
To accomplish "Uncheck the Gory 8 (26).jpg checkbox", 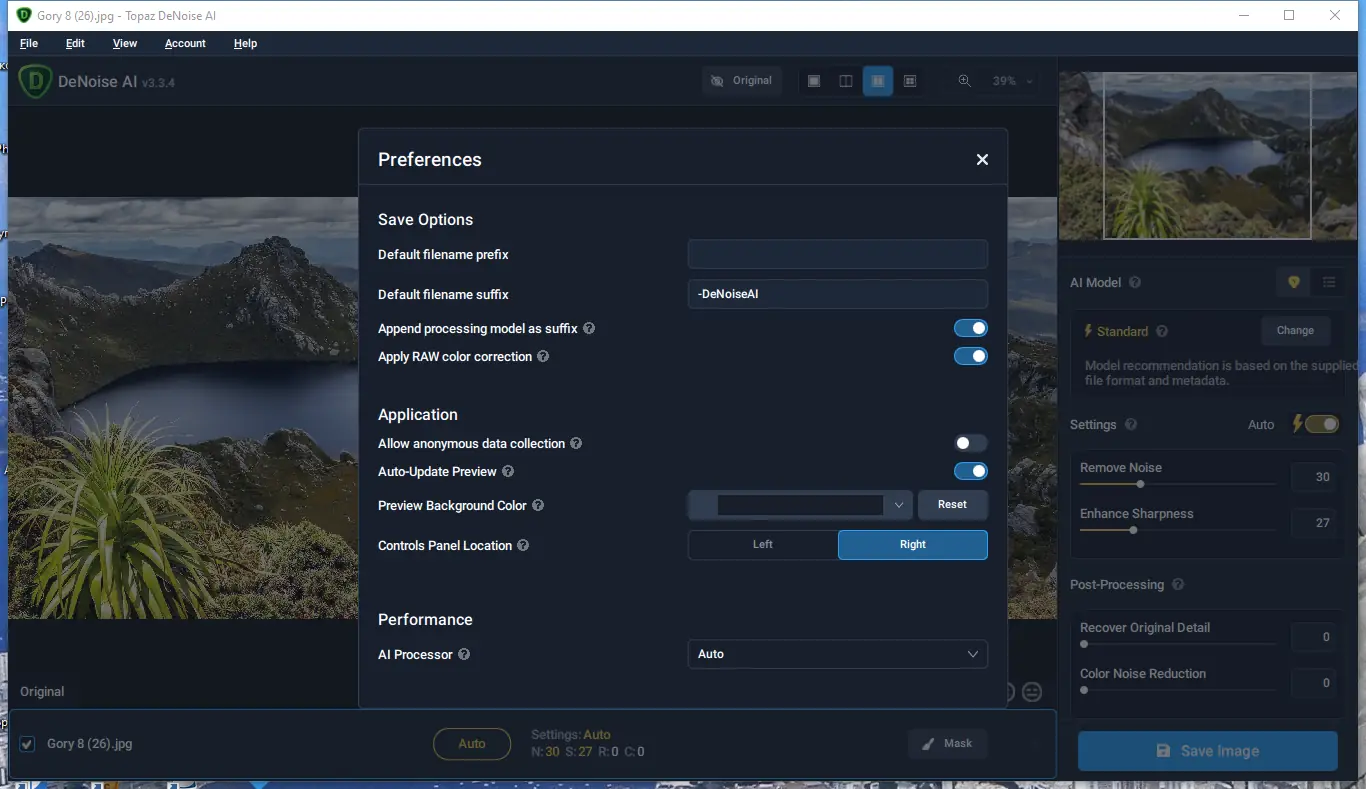I will point(27,743).
